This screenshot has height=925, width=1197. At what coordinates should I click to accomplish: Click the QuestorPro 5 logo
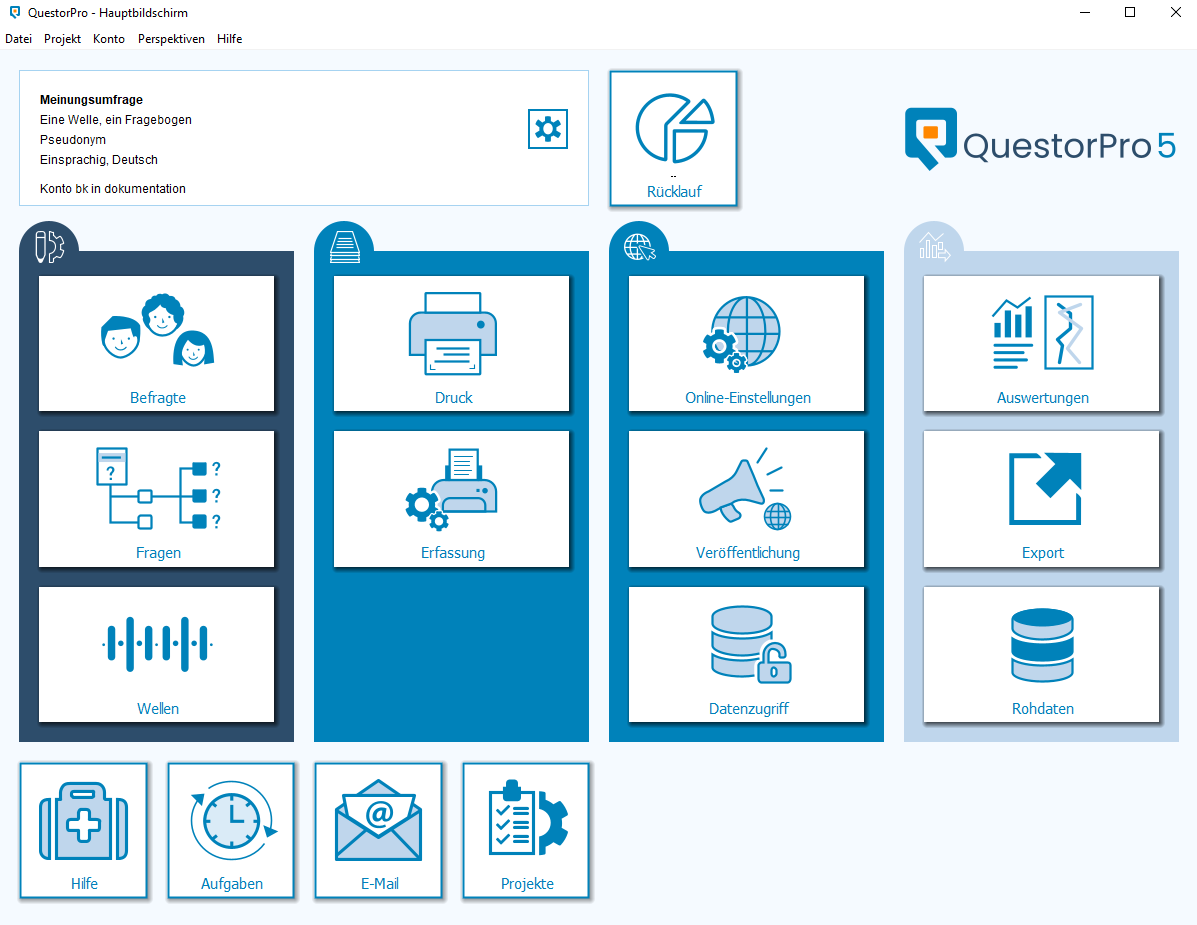(x=1041, y=140)
